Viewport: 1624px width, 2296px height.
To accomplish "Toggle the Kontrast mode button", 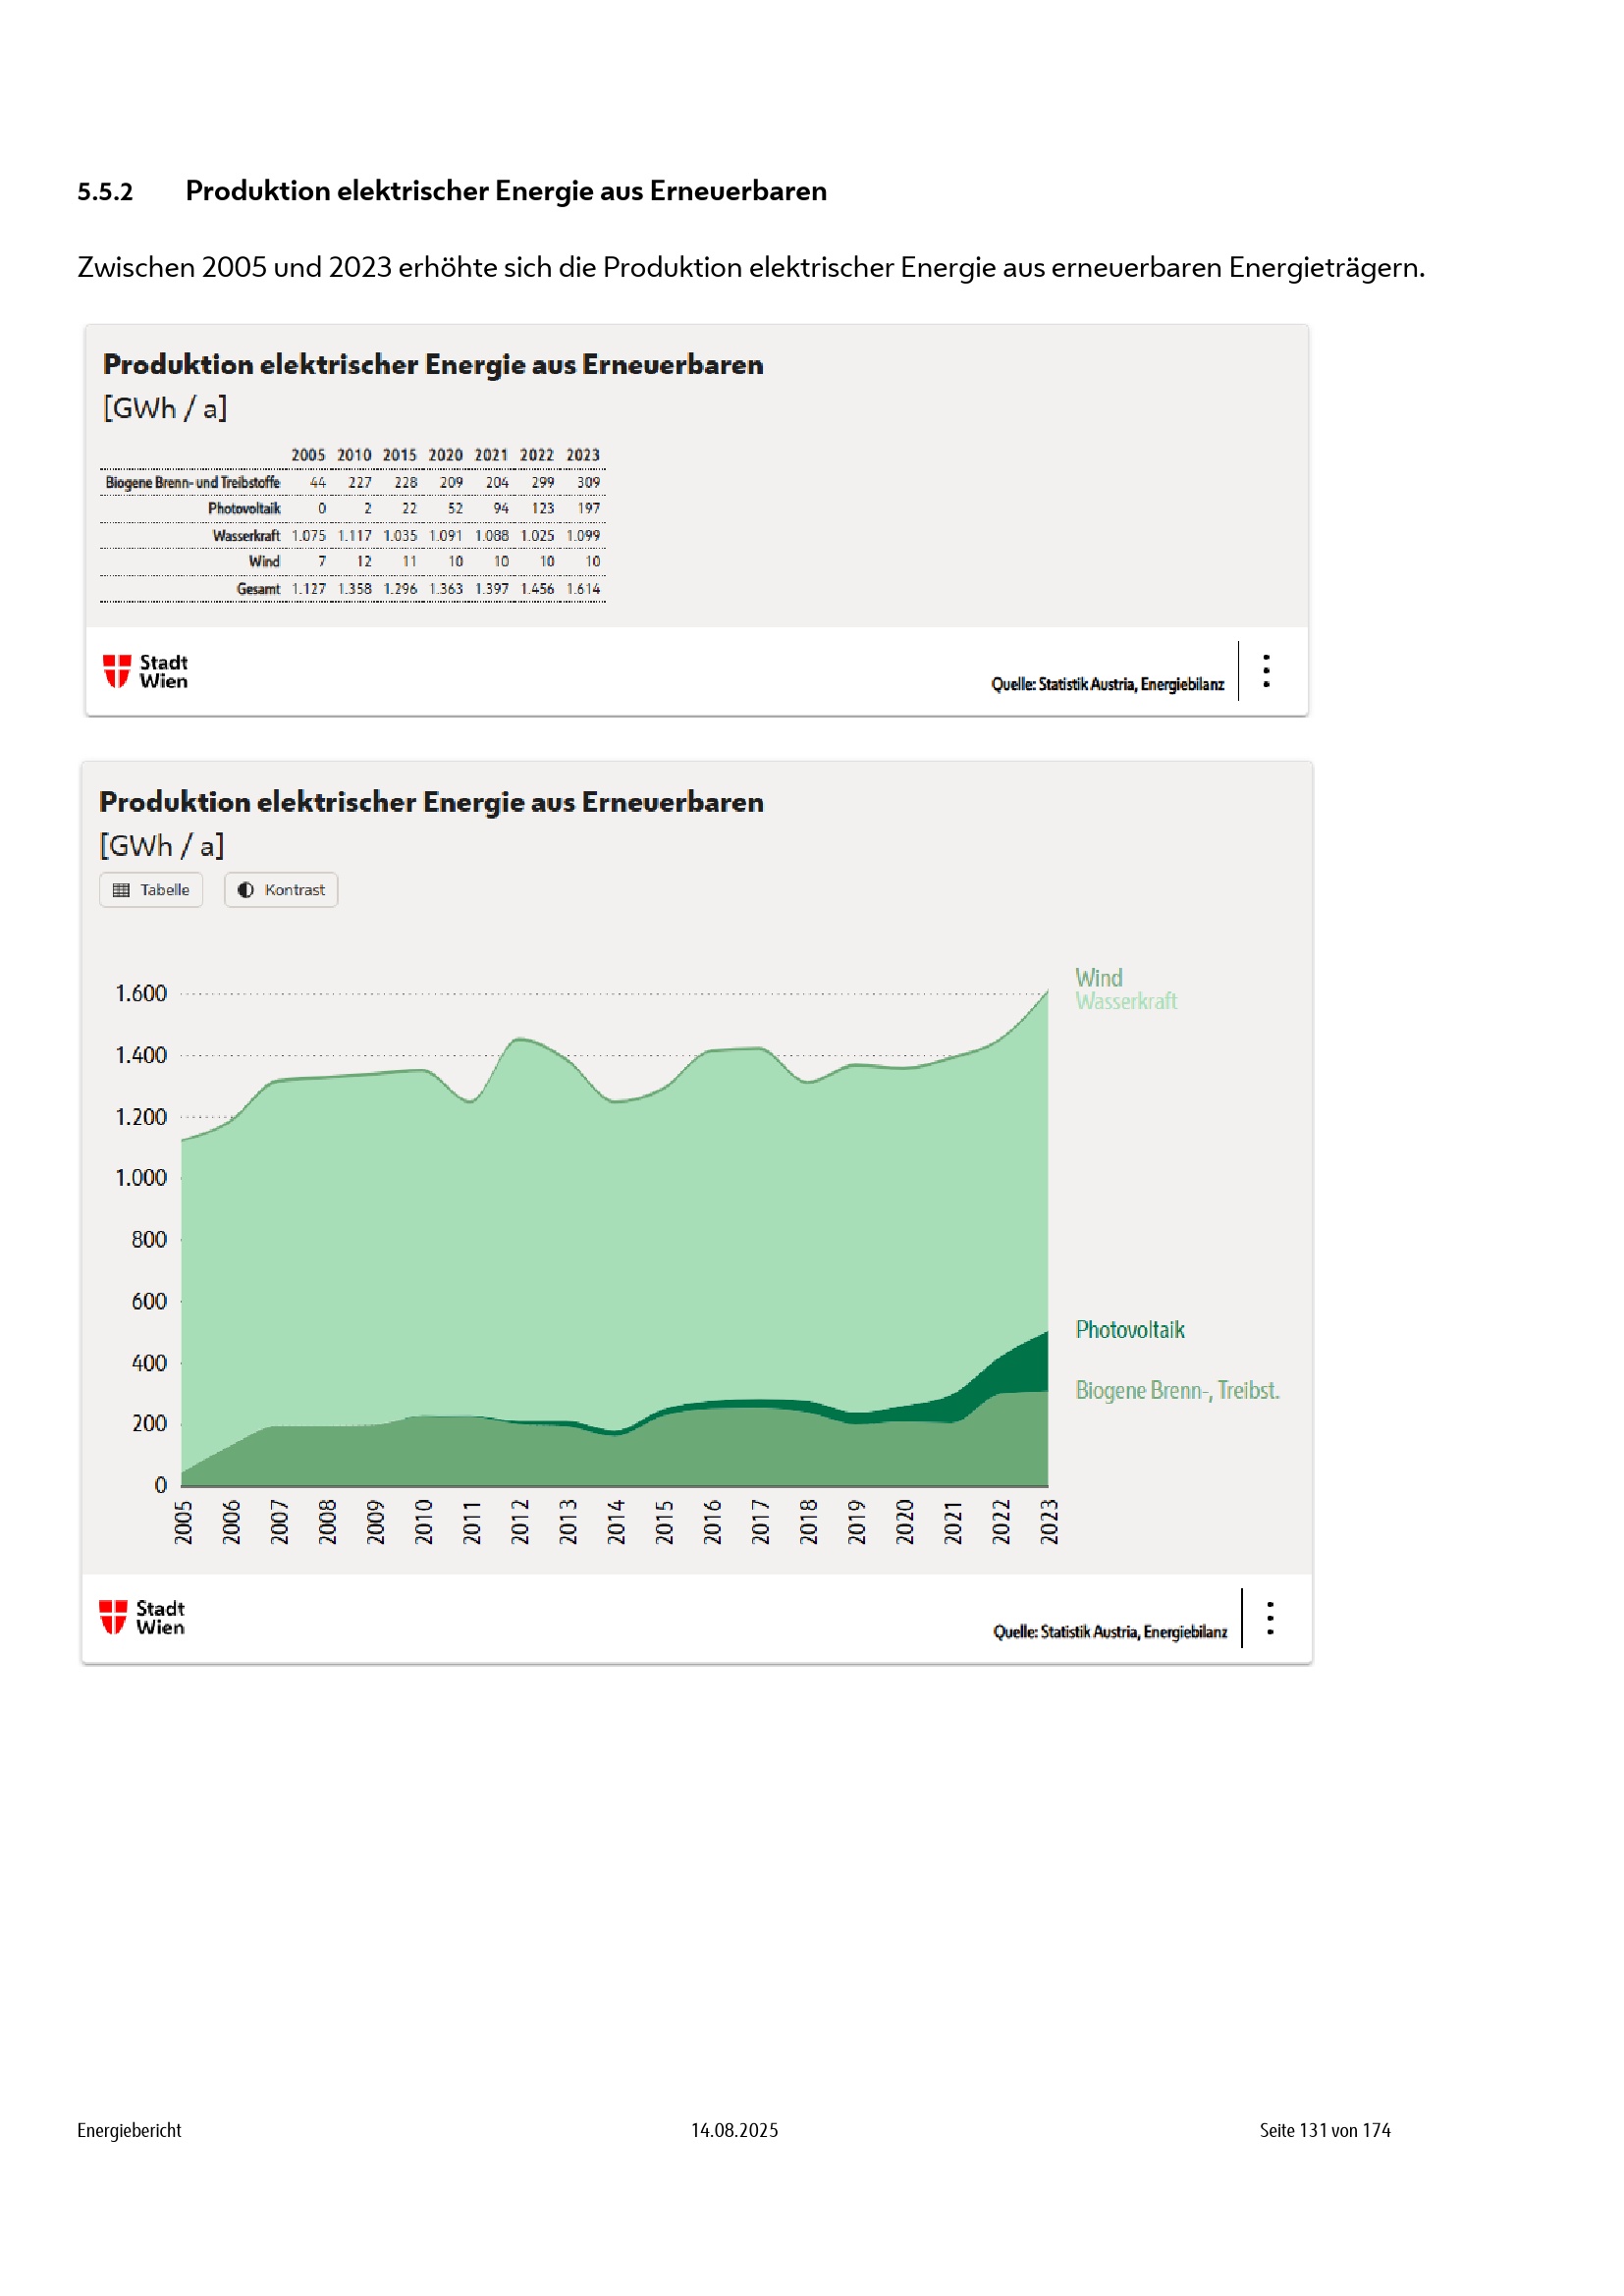I will tap(281, 889).
